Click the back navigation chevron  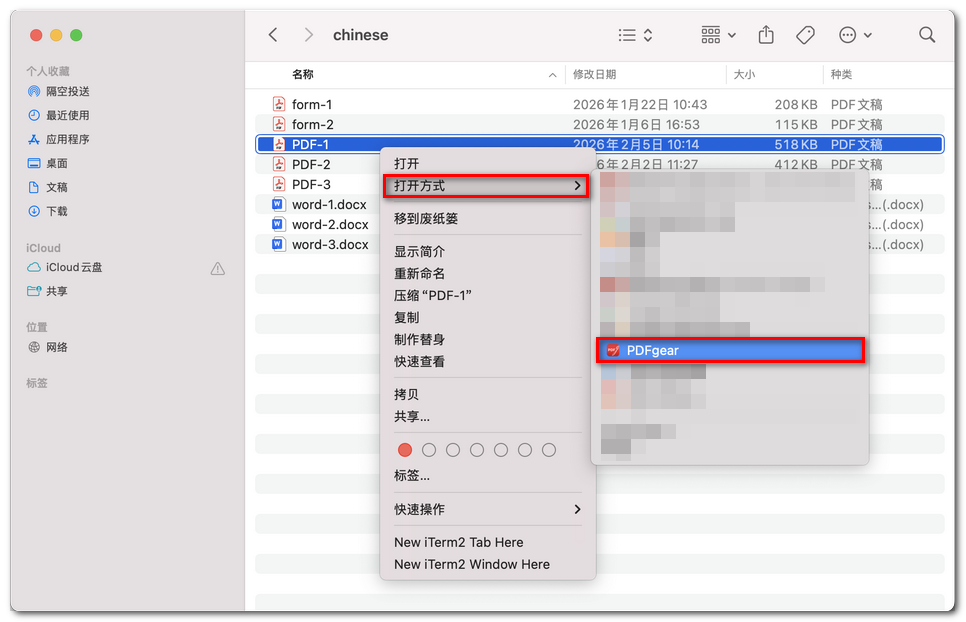point(273,34)
